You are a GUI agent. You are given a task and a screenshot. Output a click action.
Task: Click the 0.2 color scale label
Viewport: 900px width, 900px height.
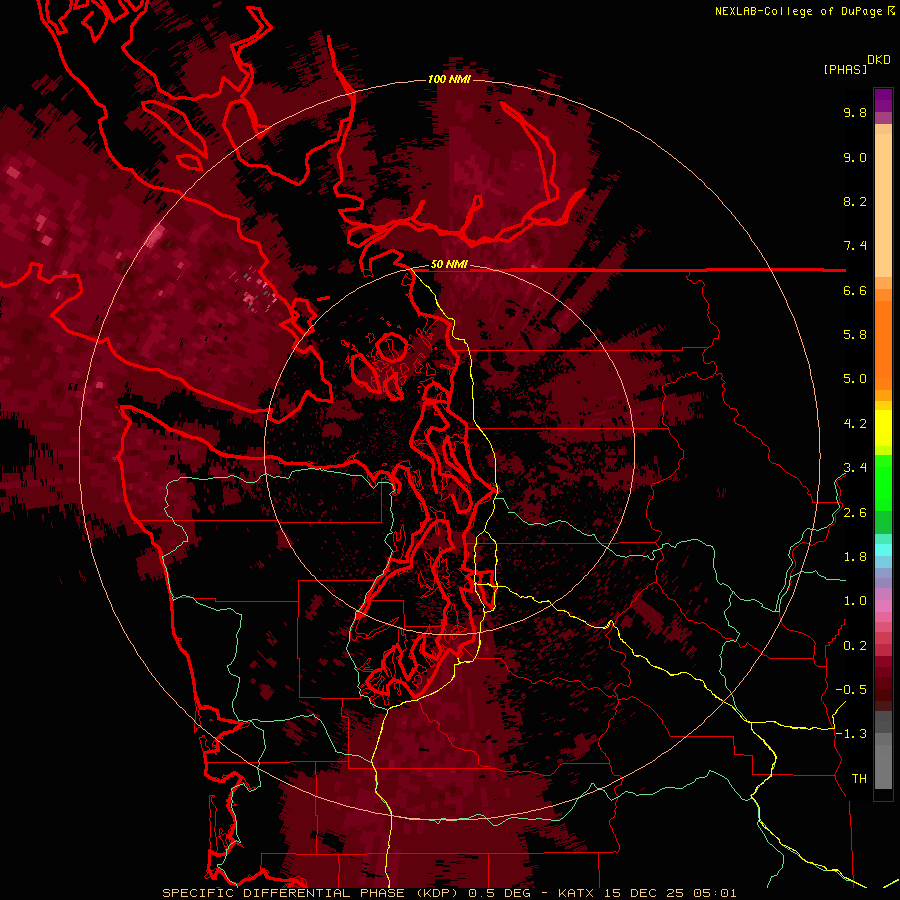[855, 646]
